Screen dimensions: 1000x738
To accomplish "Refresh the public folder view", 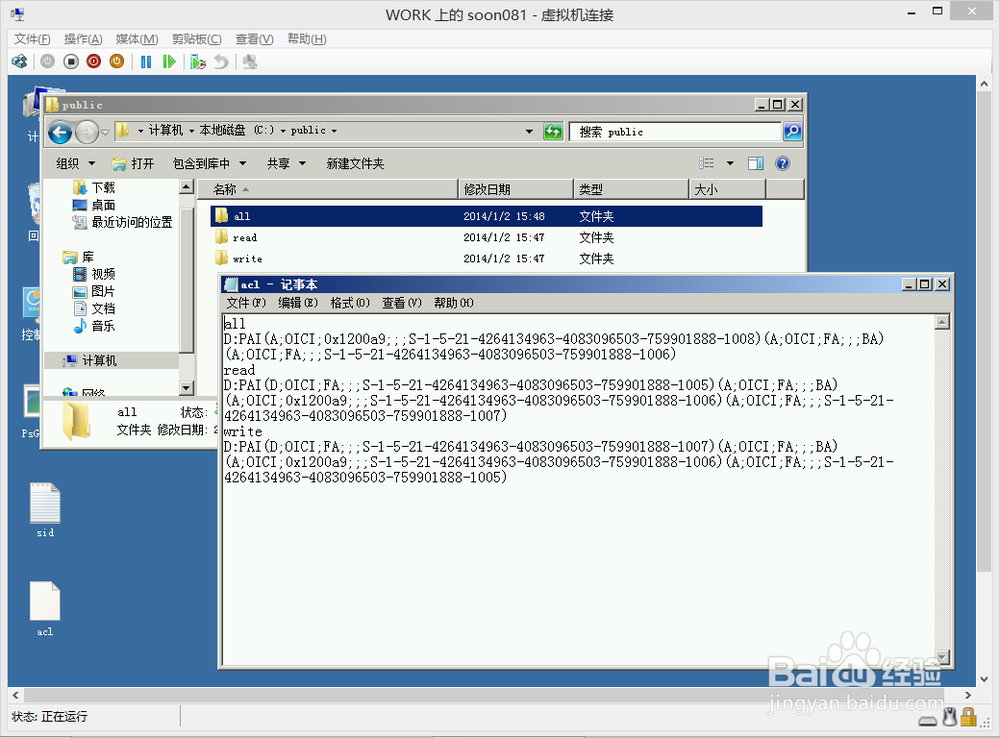I will click(x=553, y=131).
